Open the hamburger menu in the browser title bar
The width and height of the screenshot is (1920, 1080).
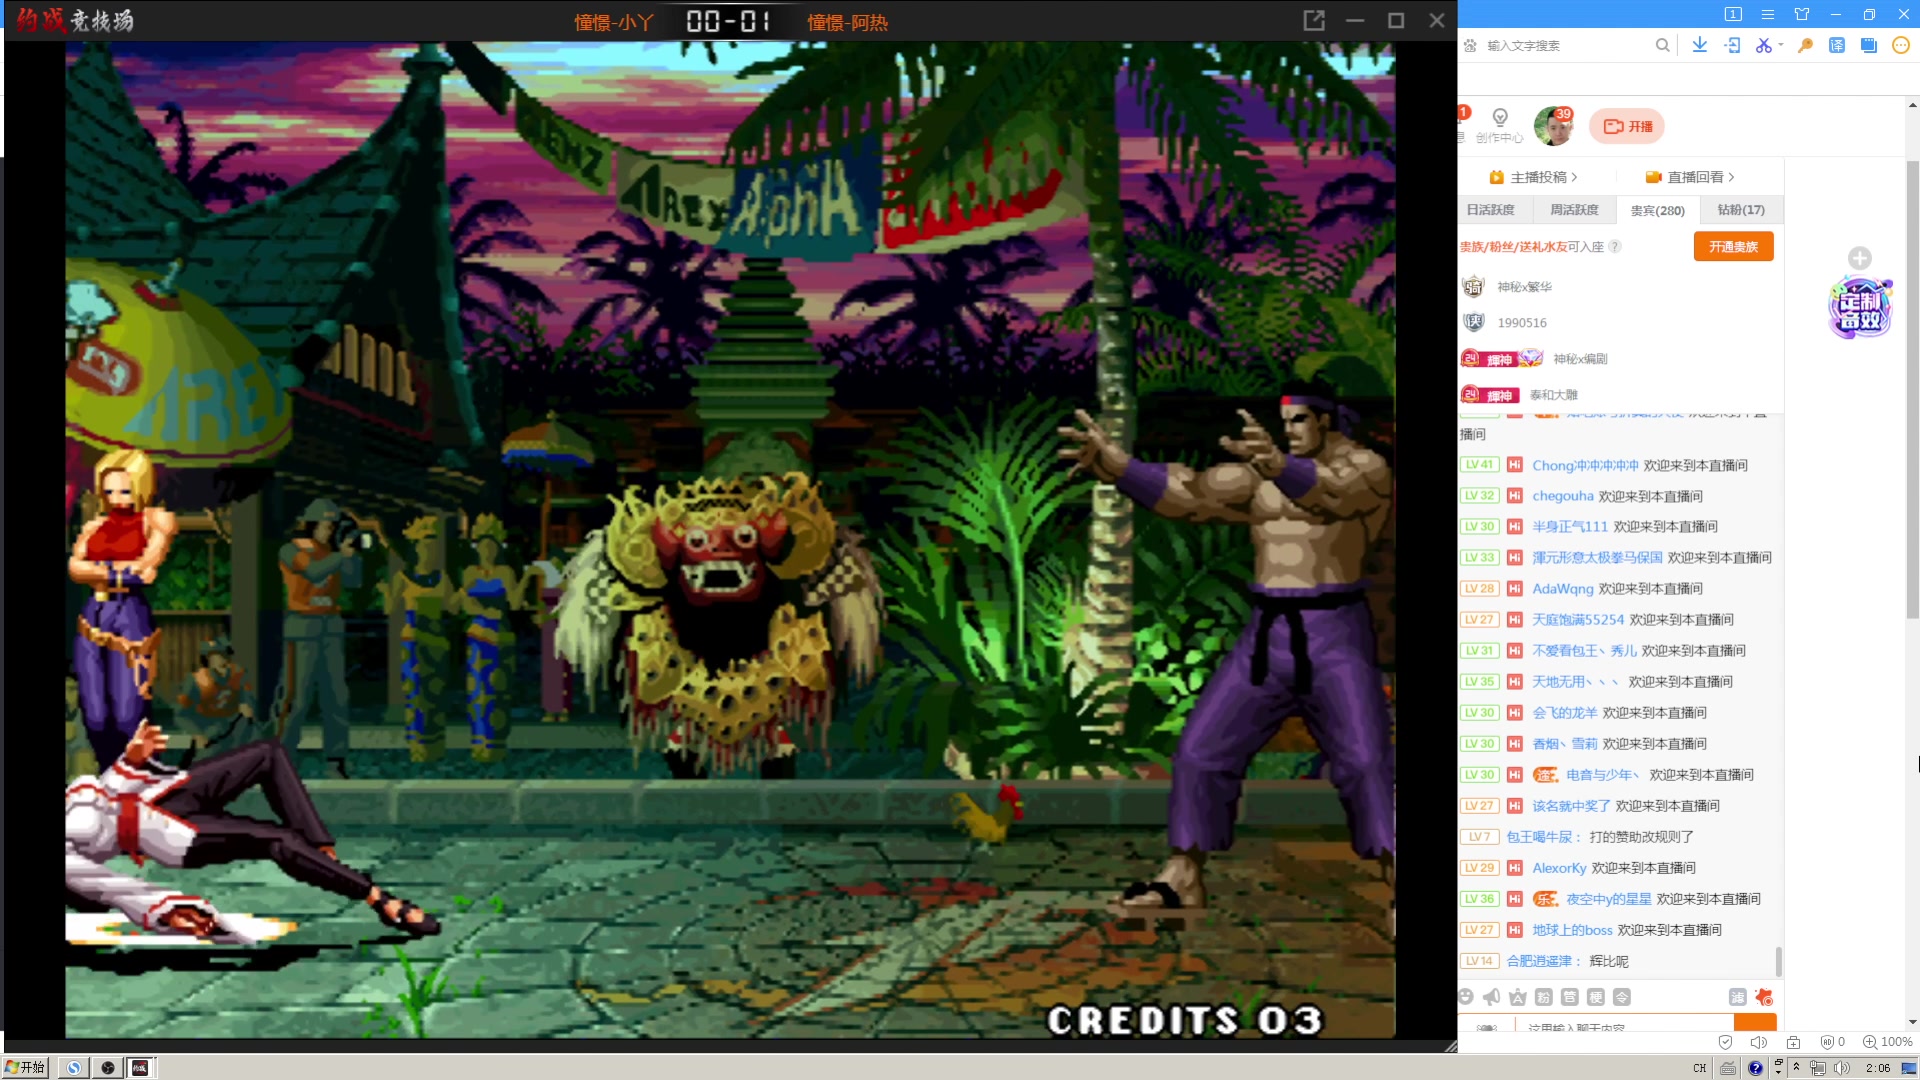click(x=1768, y=14)
